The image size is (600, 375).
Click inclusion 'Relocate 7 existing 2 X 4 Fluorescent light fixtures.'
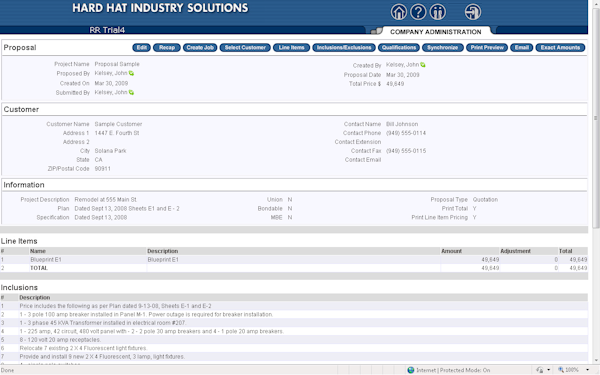pos(83,348)
